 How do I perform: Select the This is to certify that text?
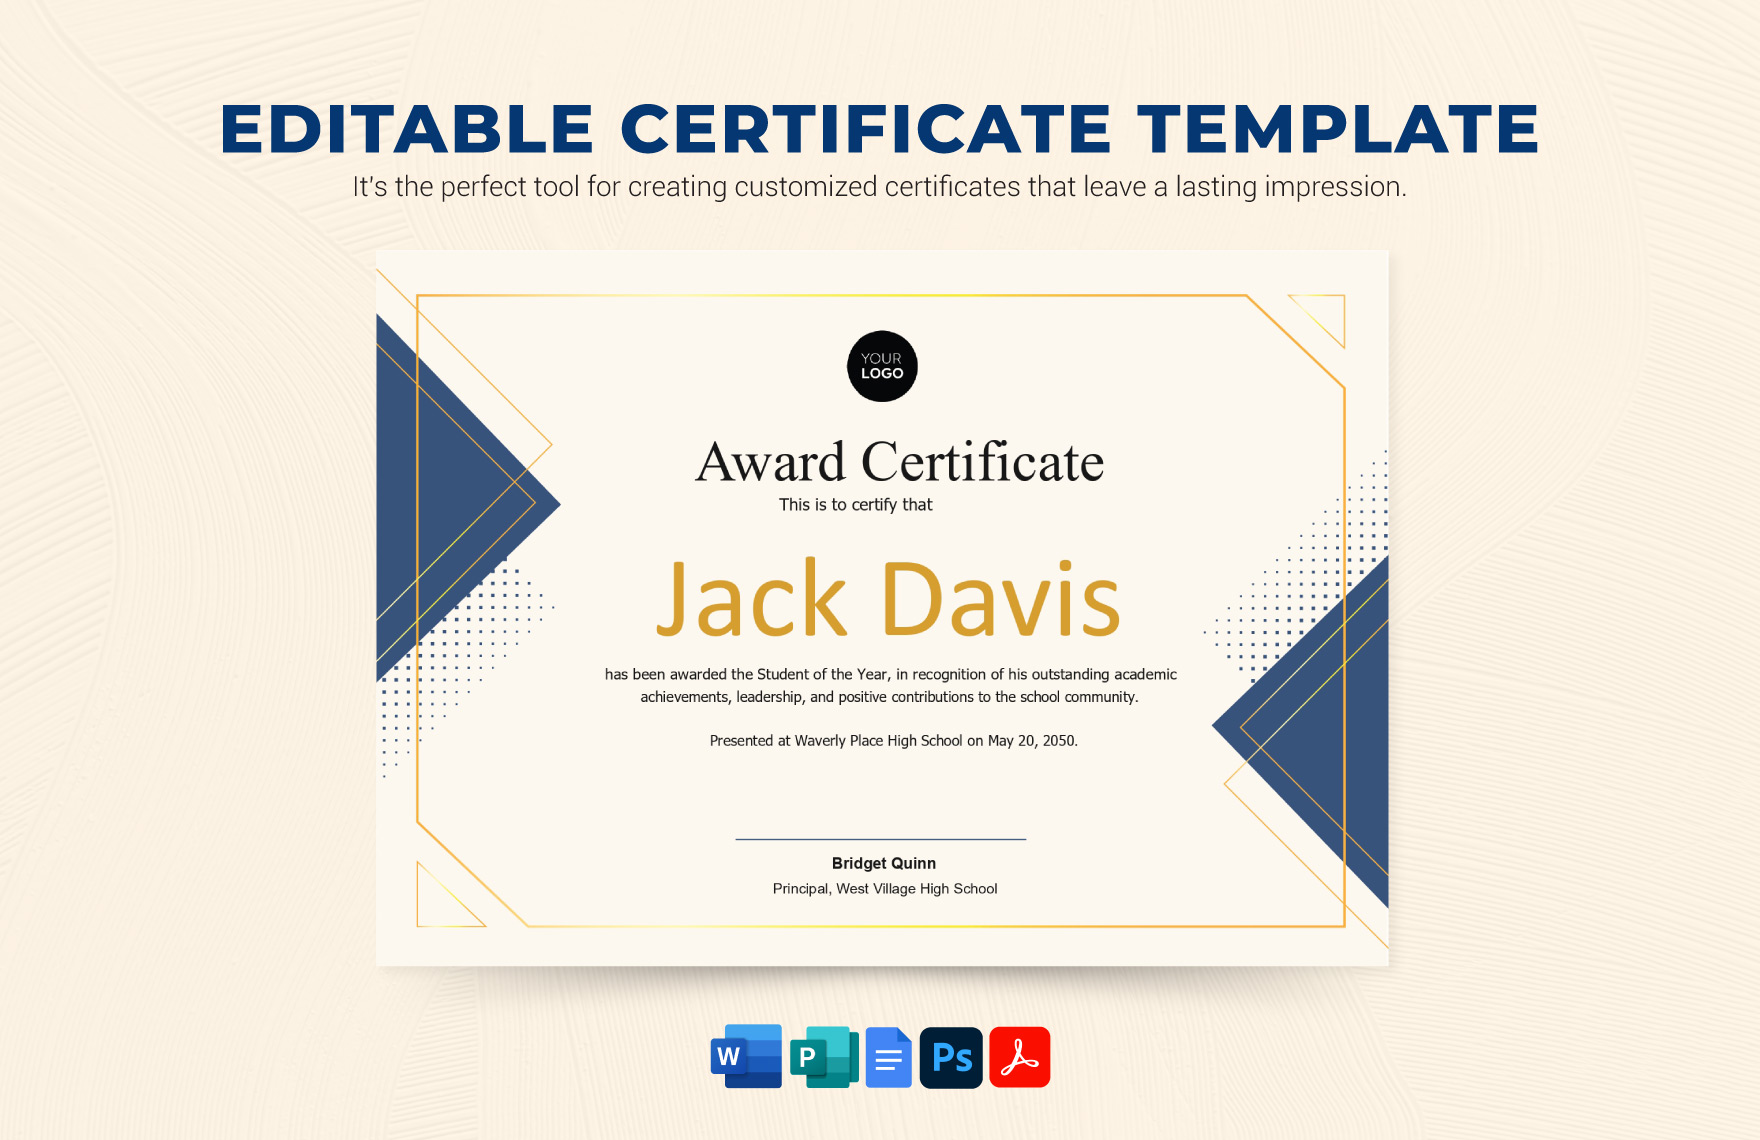click(x=855, y=504)
